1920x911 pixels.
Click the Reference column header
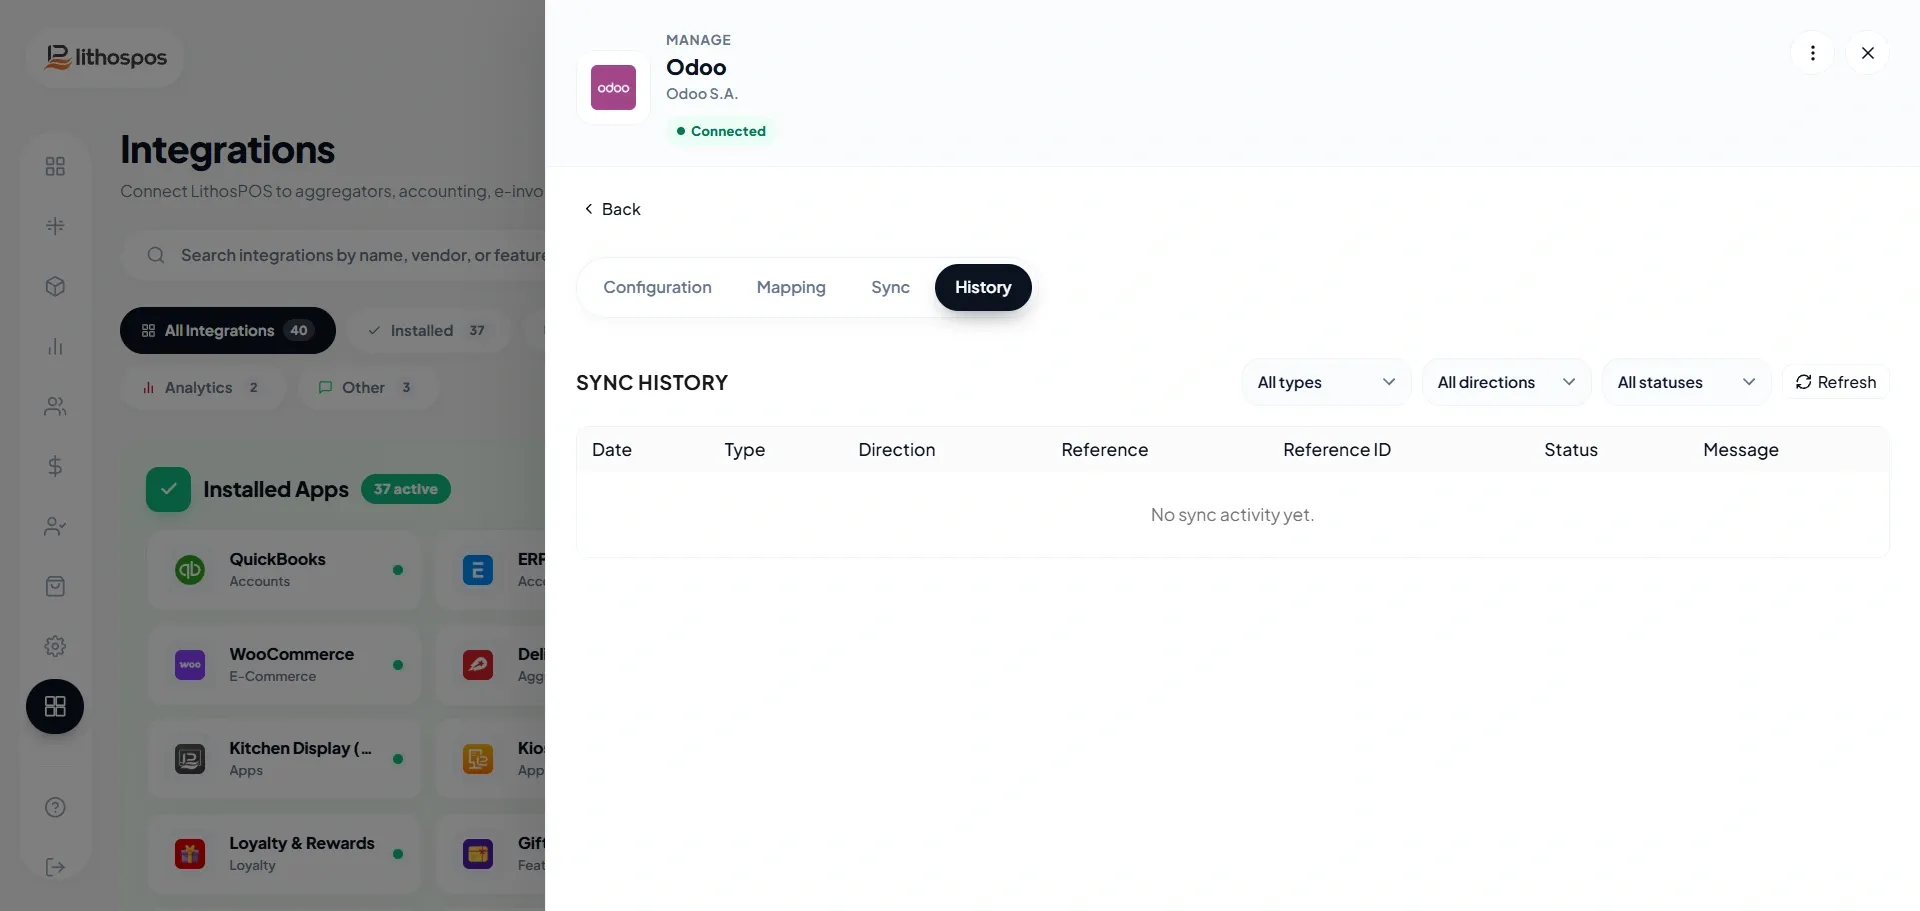point(1105,450)
